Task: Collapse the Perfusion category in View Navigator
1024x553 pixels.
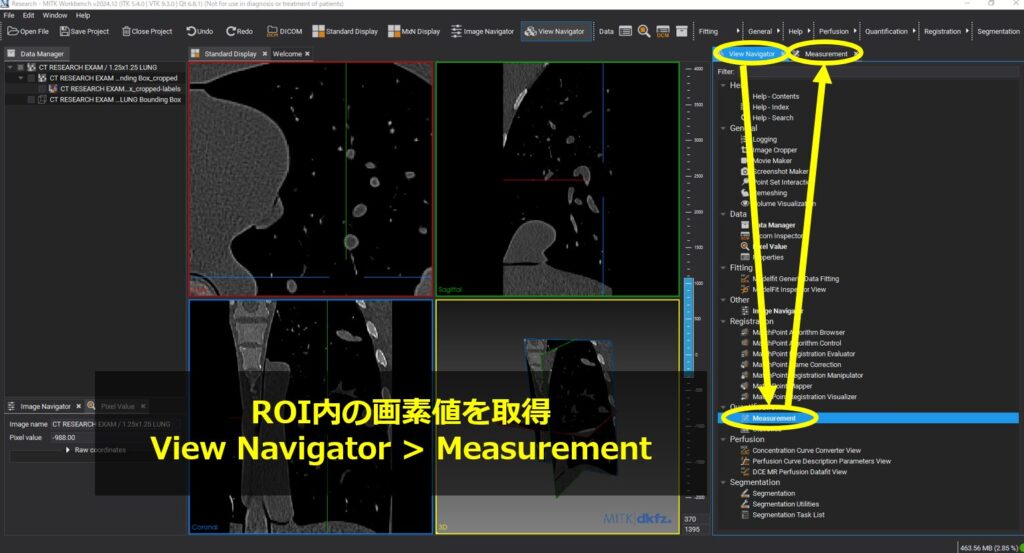Action: [723, 439]
